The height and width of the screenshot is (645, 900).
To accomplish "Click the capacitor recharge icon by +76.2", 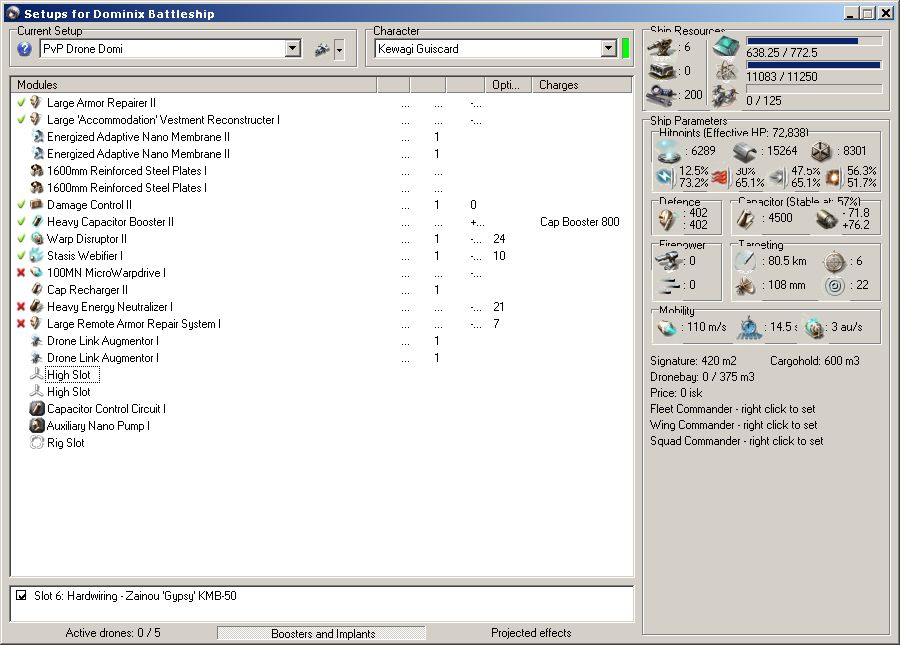I will (826, 219).
